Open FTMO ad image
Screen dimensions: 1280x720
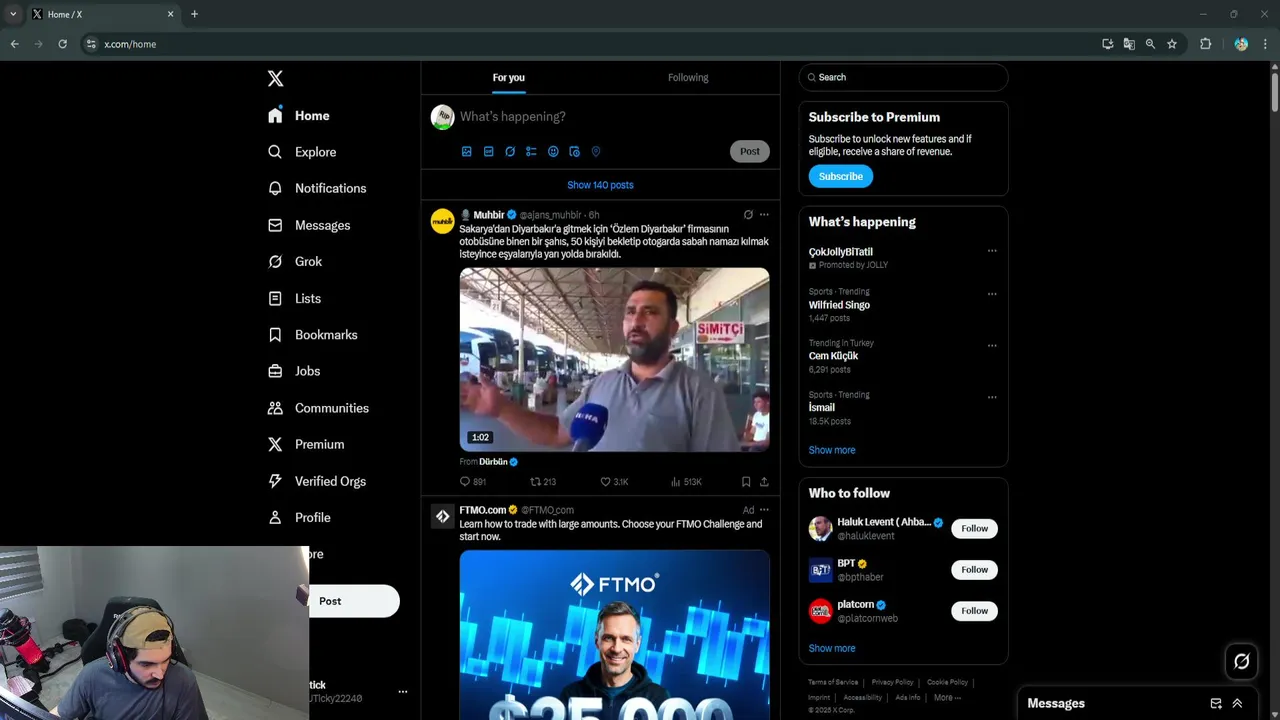click(x=614, y=635)
